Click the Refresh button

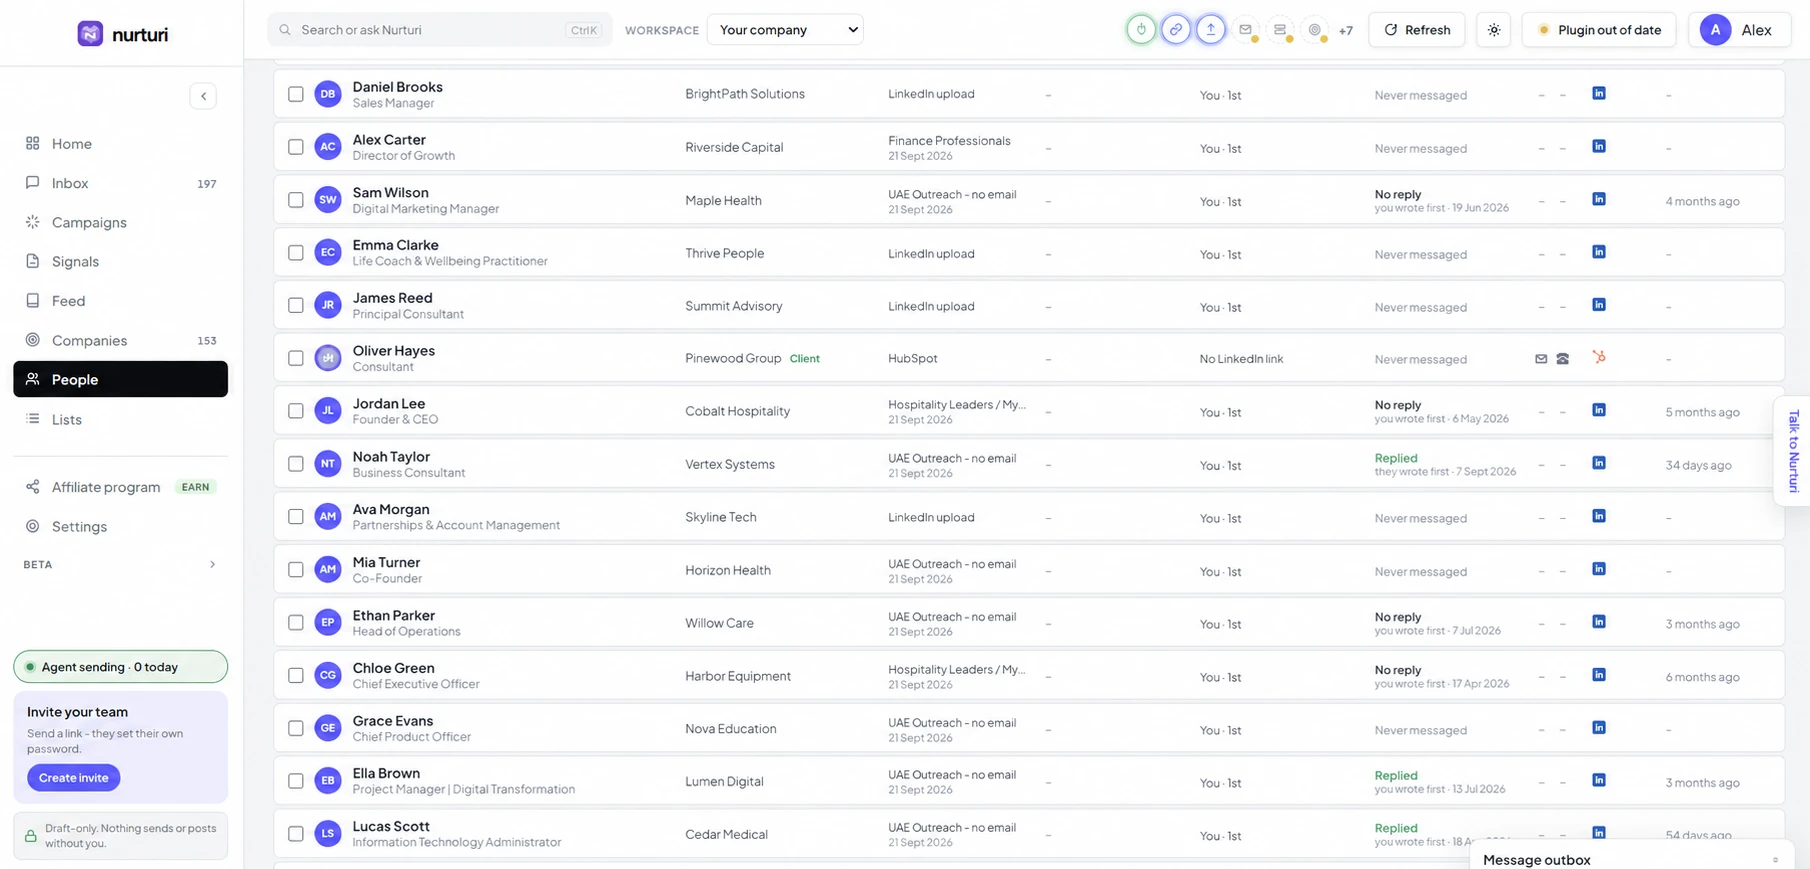pos(1416,30)
